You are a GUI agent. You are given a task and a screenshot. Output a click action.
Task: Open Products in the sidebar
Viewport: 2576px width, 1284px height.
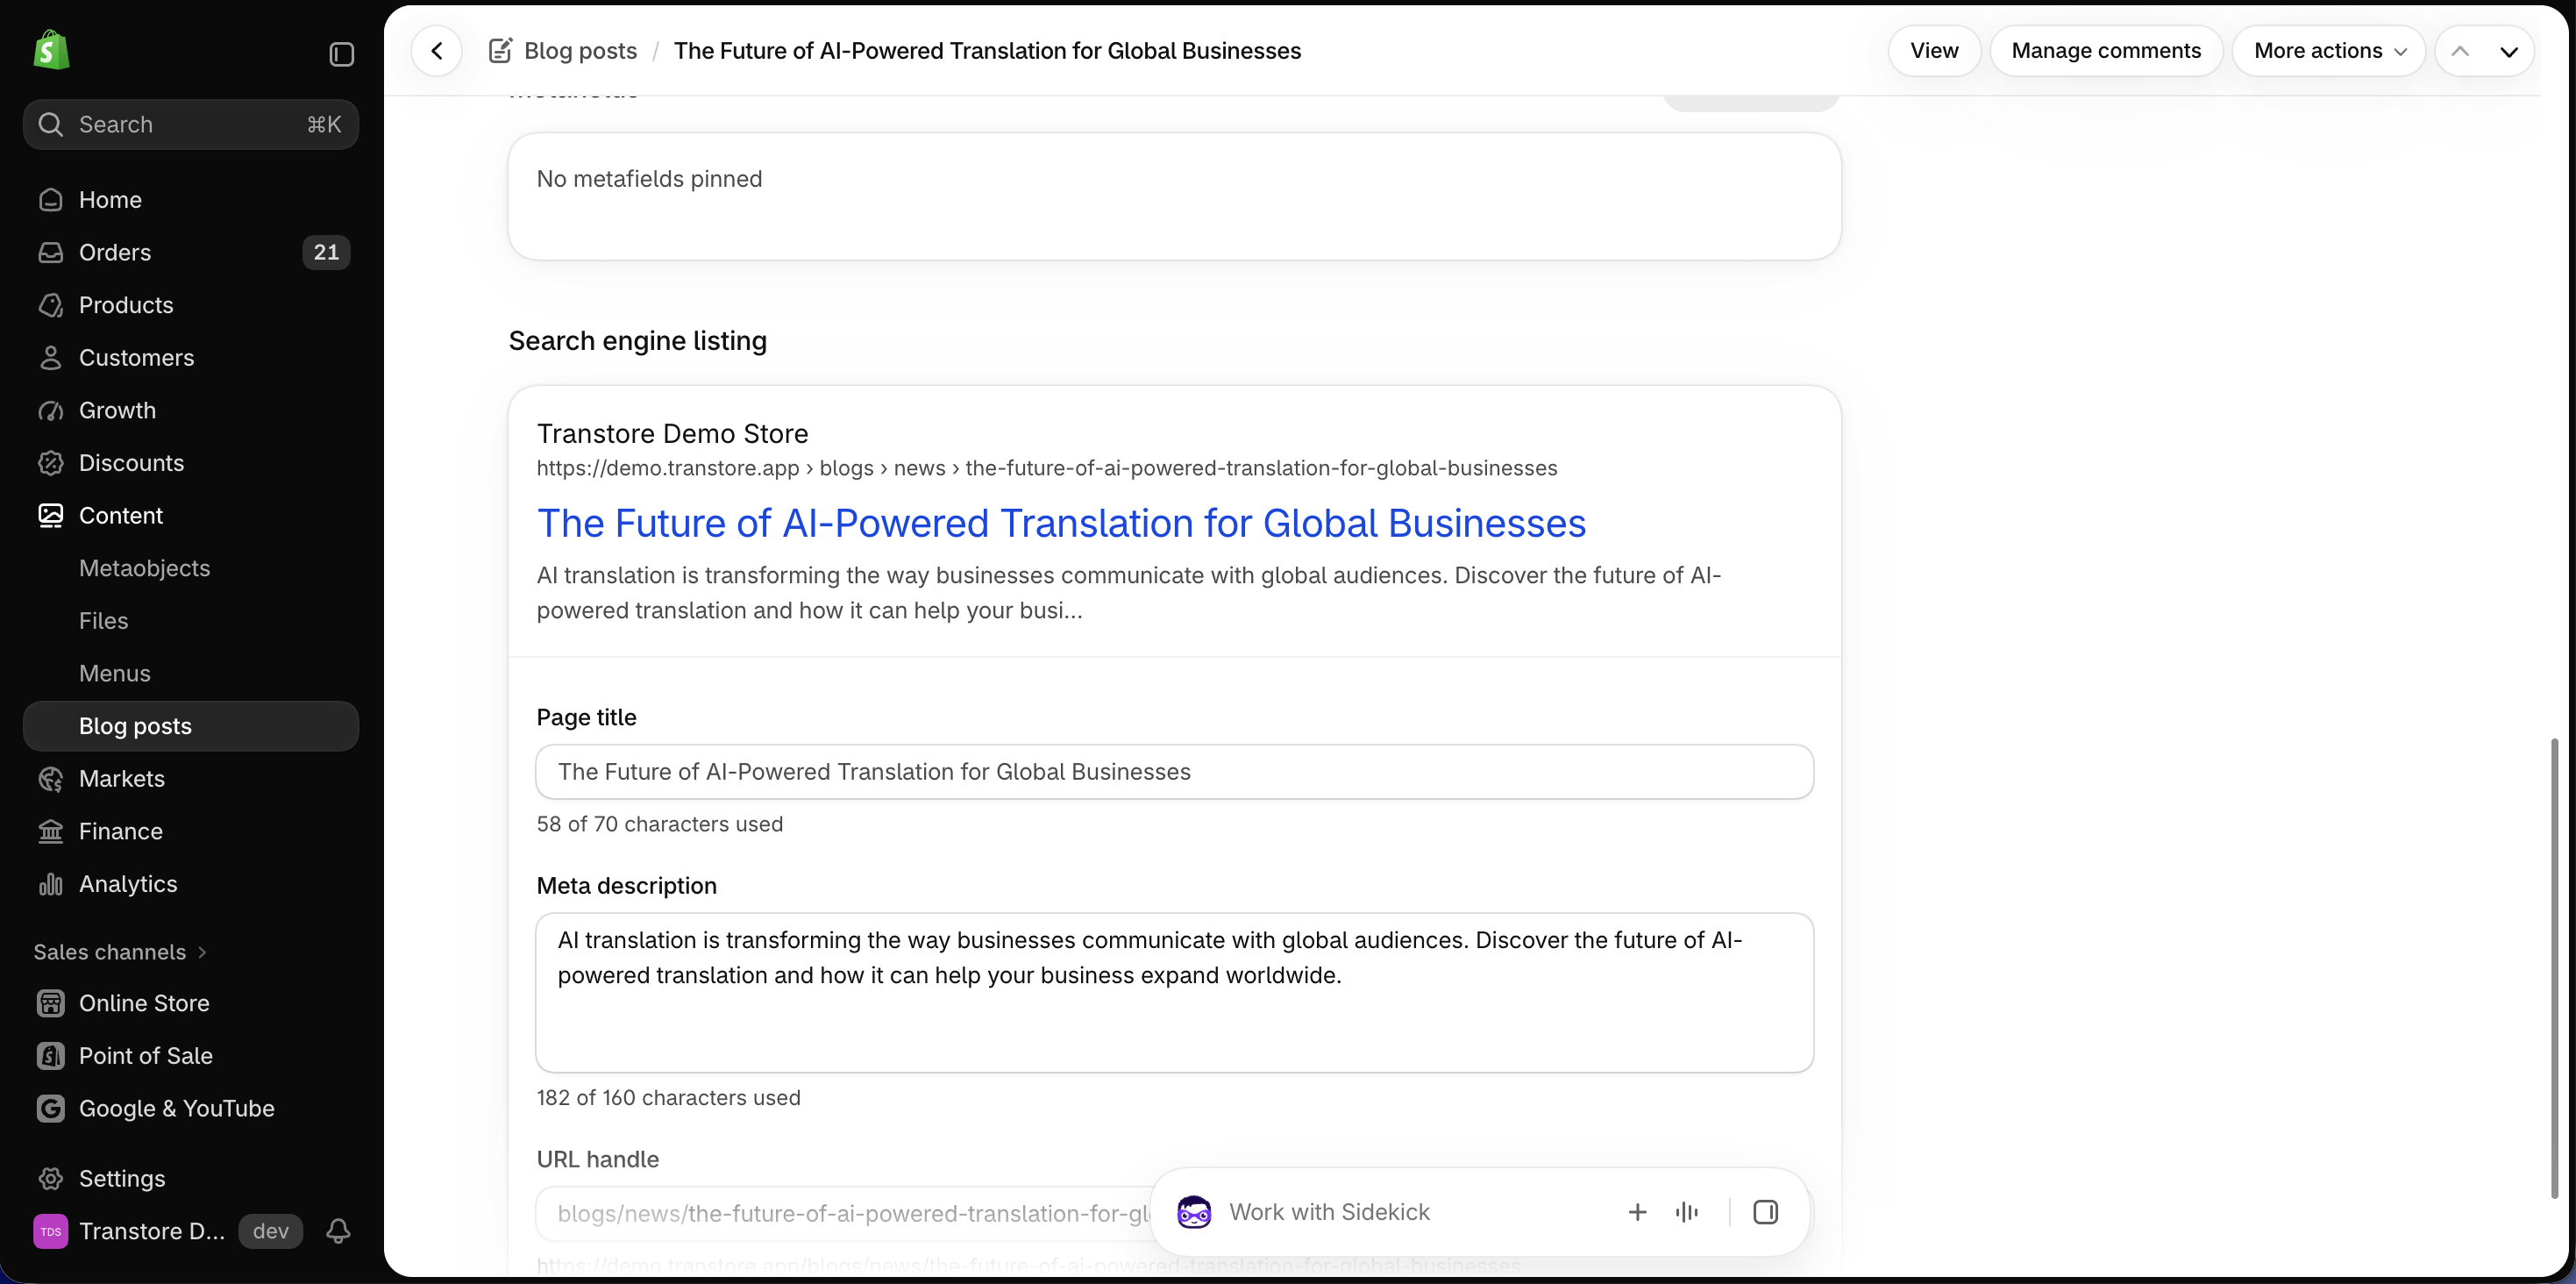click(x=190, y=305)
